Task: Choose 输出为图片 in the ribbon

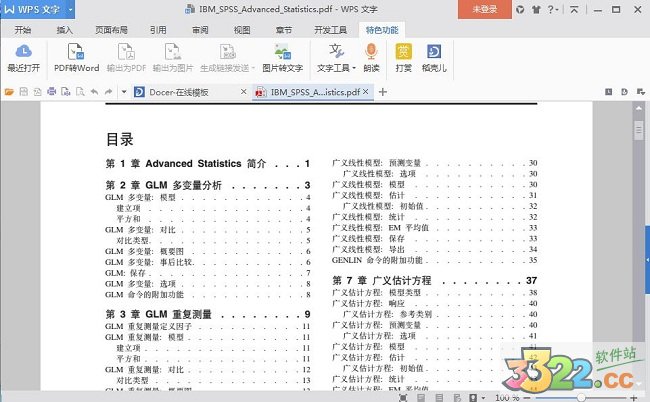Action: 173,58
